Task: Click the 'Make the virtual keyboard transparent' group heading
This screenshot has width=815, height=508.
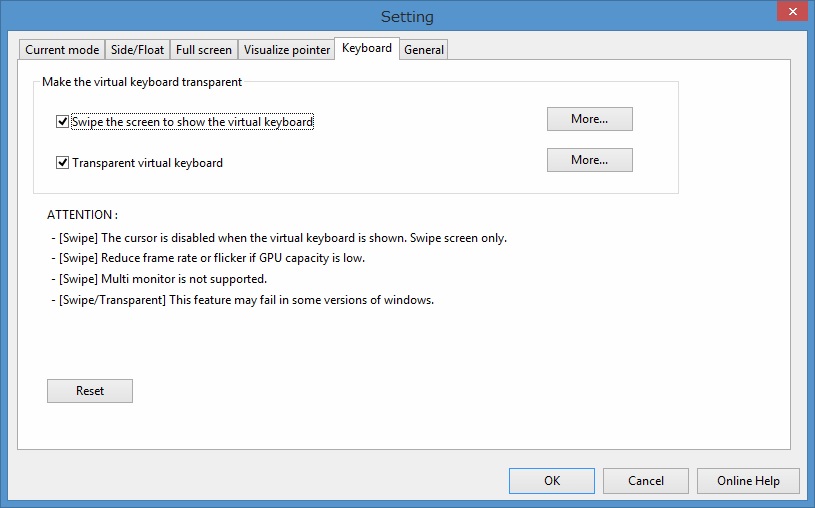Action: 142,82
